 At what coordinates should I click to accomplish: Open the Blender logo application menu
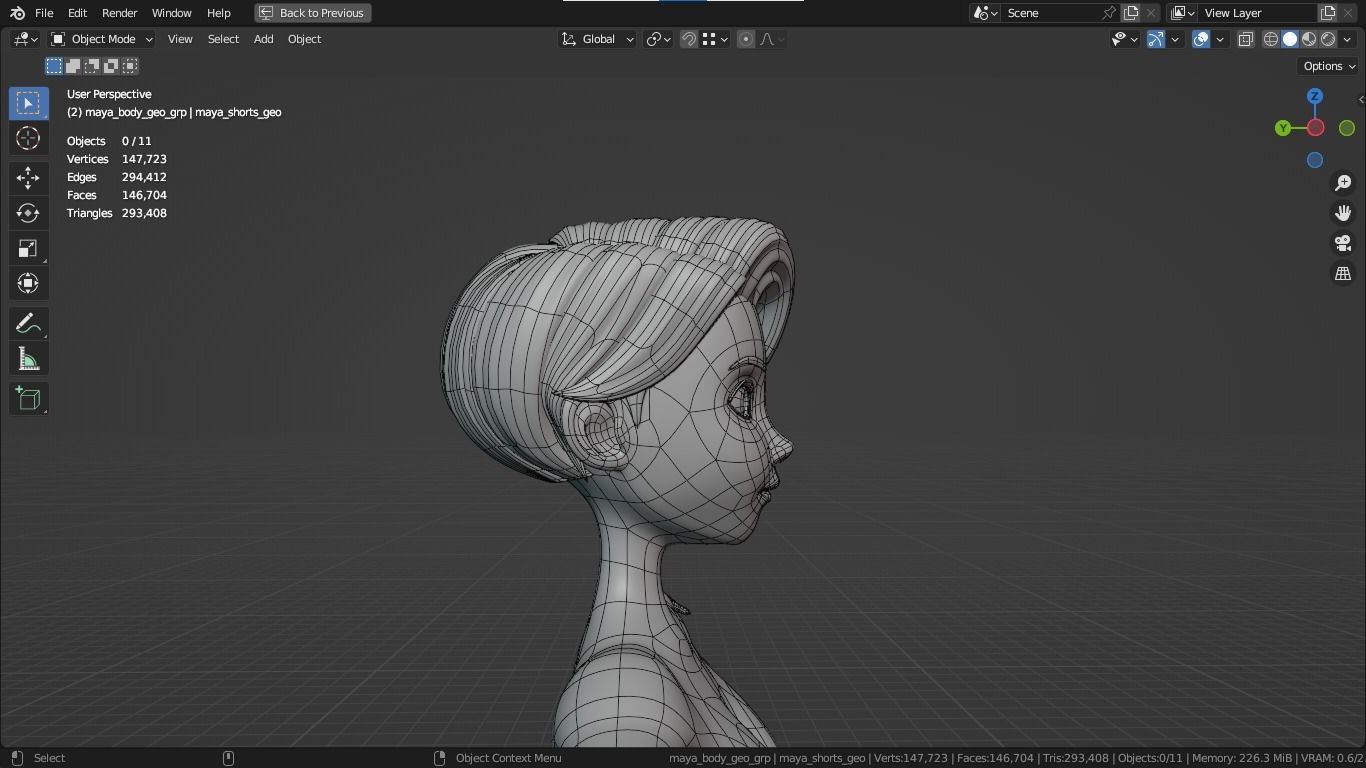17,13
